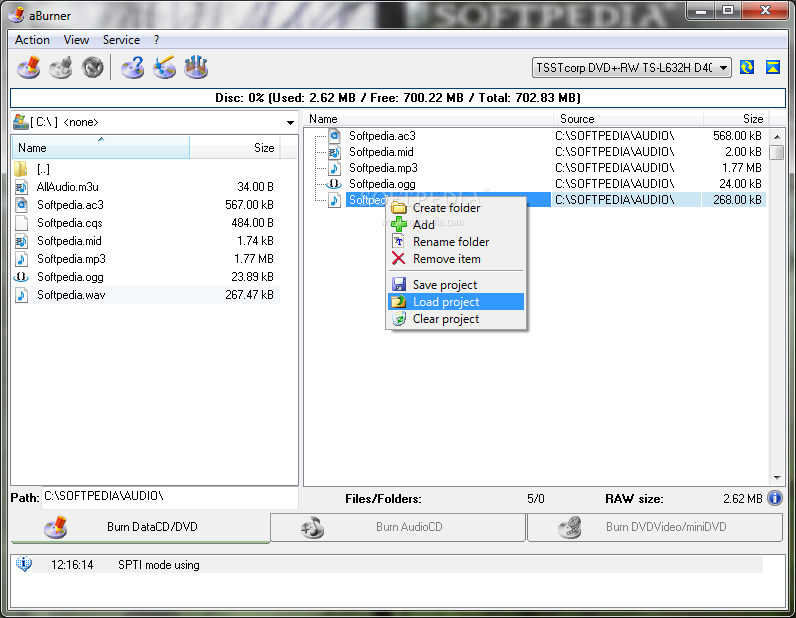
Task: Click the project list scroll down arrow
Action: tap(777, 477)
